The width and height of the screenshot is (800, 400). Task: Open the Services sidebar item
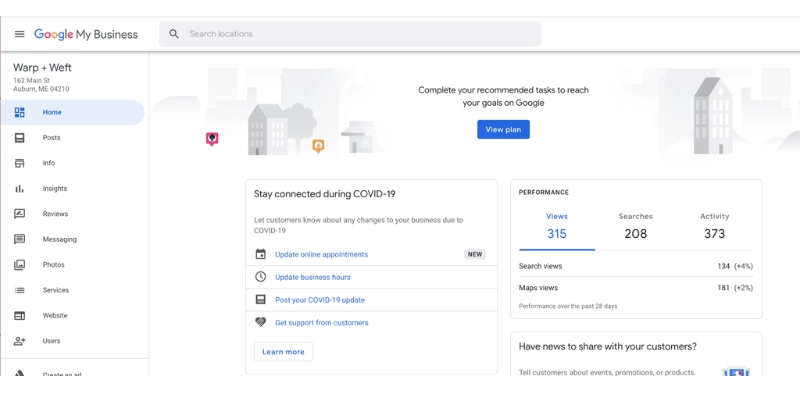(x=72, y=290)
